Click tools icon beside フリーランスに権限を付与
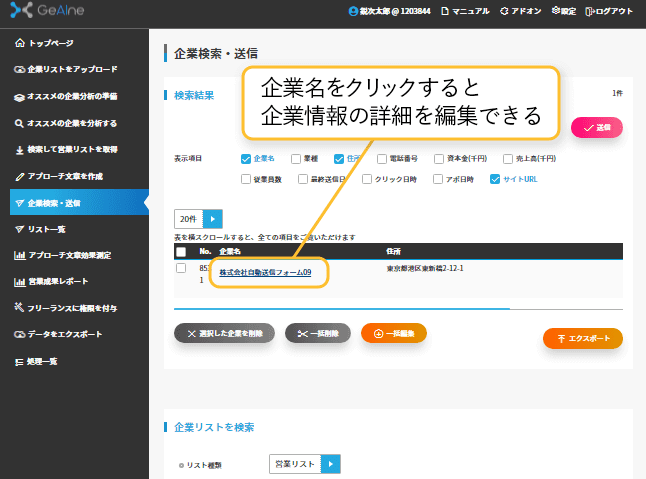The height and width of the screenshot is (479, 646). click(x=19, y=307)
